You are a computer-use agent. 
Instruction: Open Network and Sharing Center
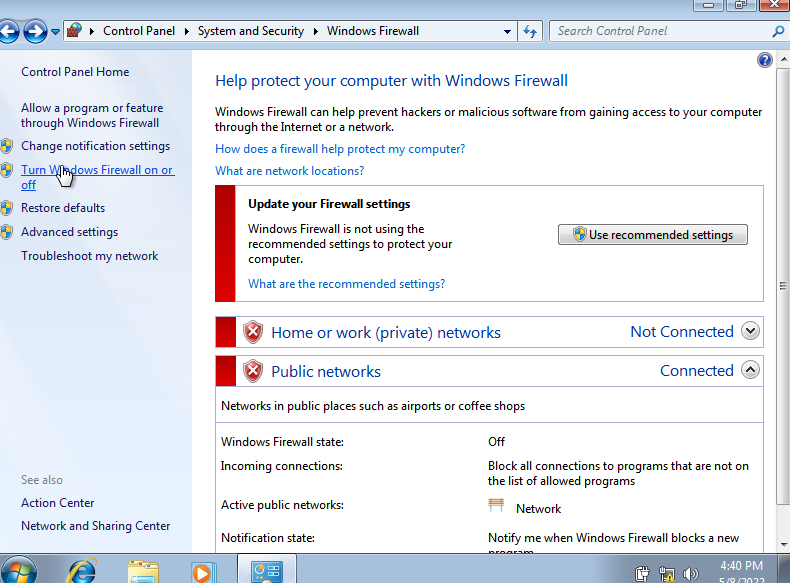pyautogui.click(x=96, y=526)
